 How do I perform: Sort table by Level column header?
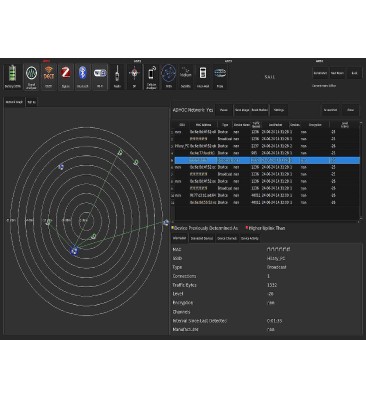pos(344,125)
